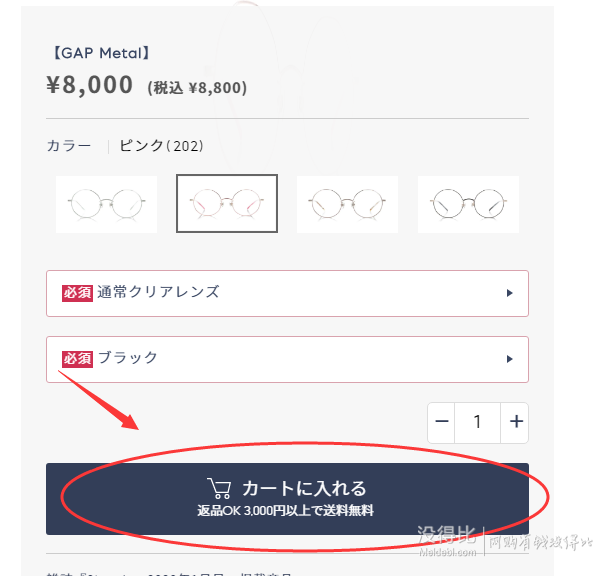Select the silver round glasses color
This screenshot has width=604, height=576.
click(106, 204)
